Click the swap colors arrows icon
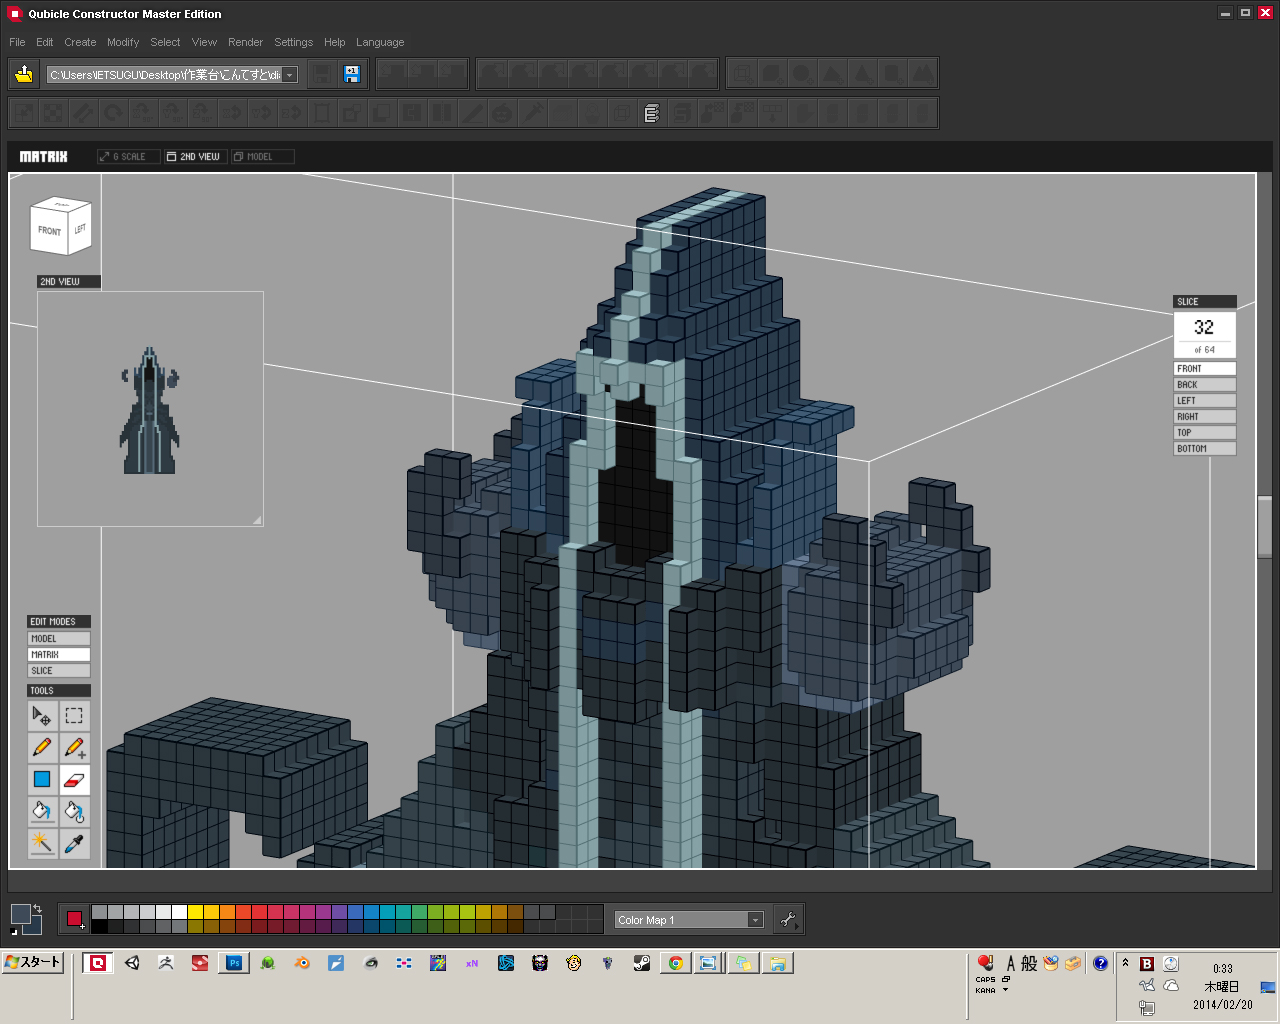 point(38,909)
